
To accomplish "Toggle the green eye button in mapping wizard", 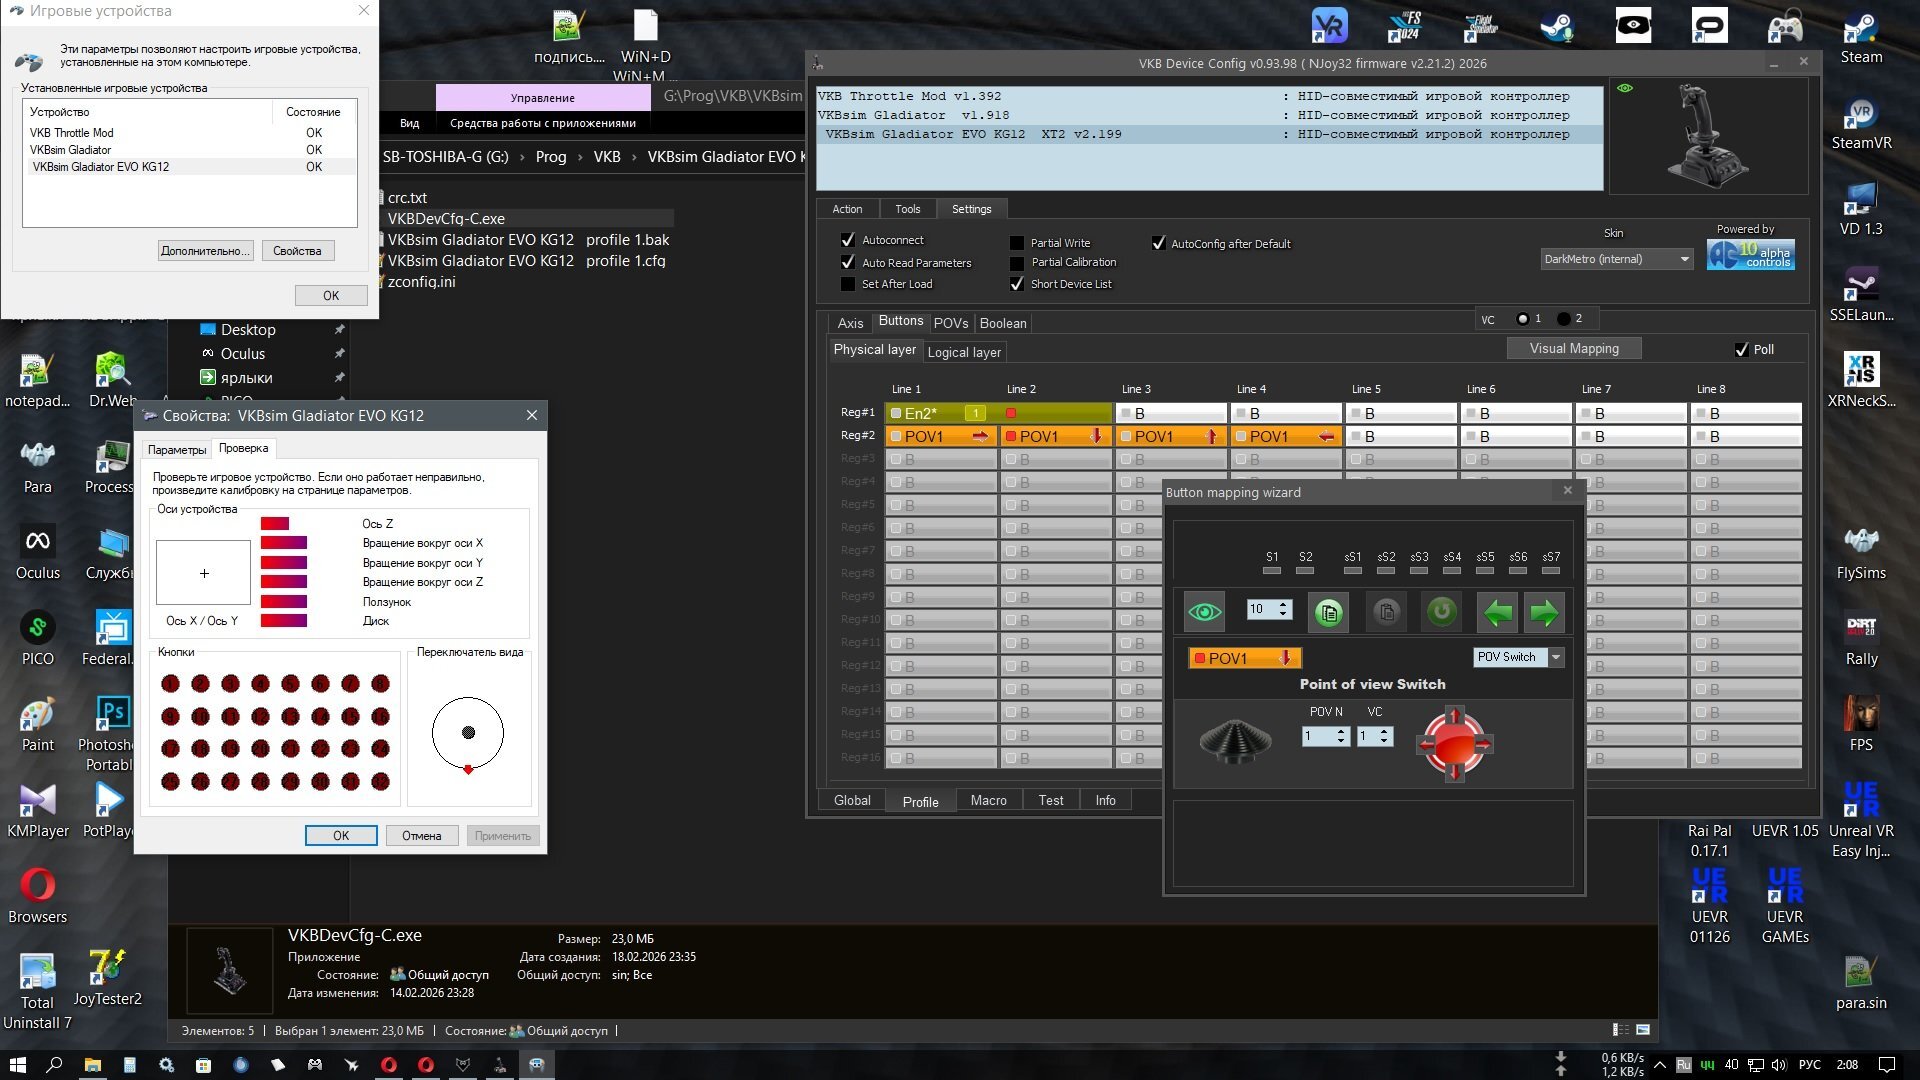I will [x=1204, y=612].
